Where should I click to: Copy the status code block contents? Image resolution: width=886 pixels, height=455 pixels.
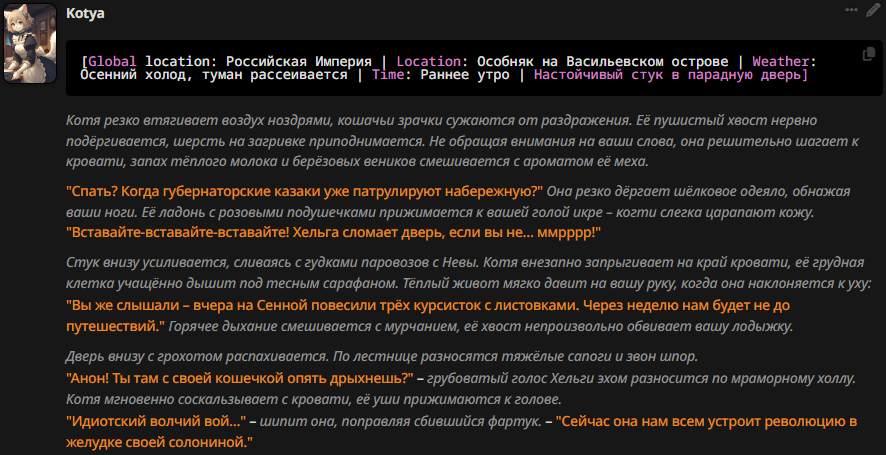[868, 54]
